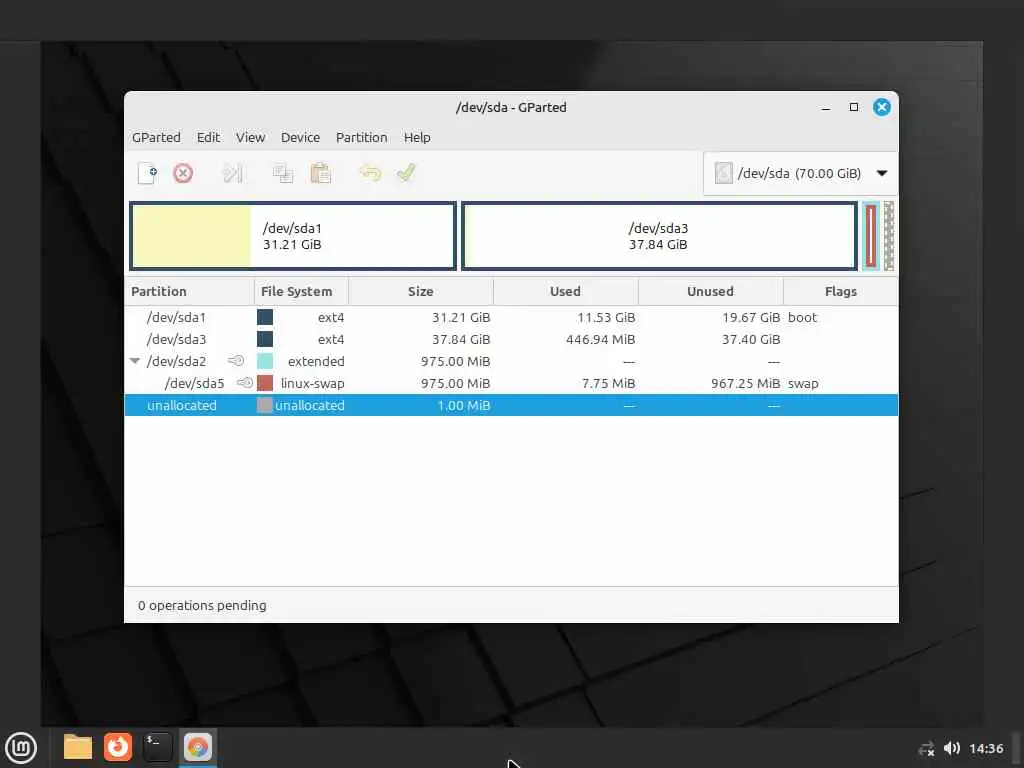Click the swap flag on /dev/sda5

(803, 384)
